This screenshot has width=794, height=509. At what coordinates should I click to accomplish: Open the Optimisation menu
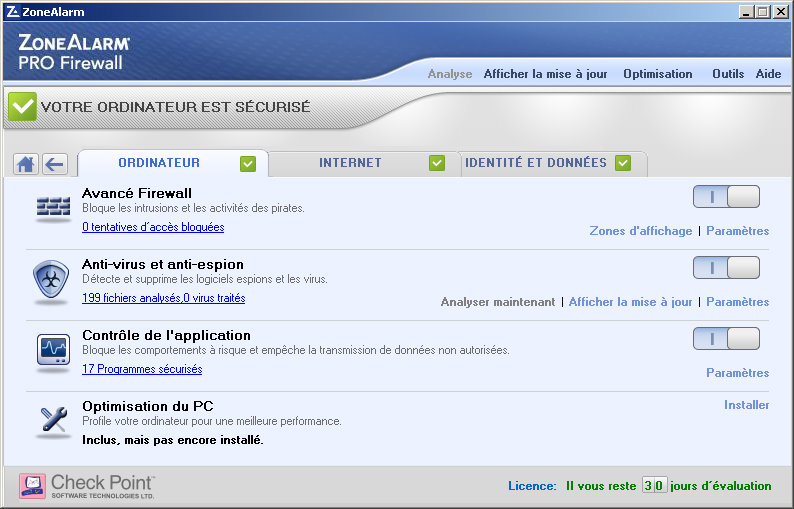click(657, 74)
